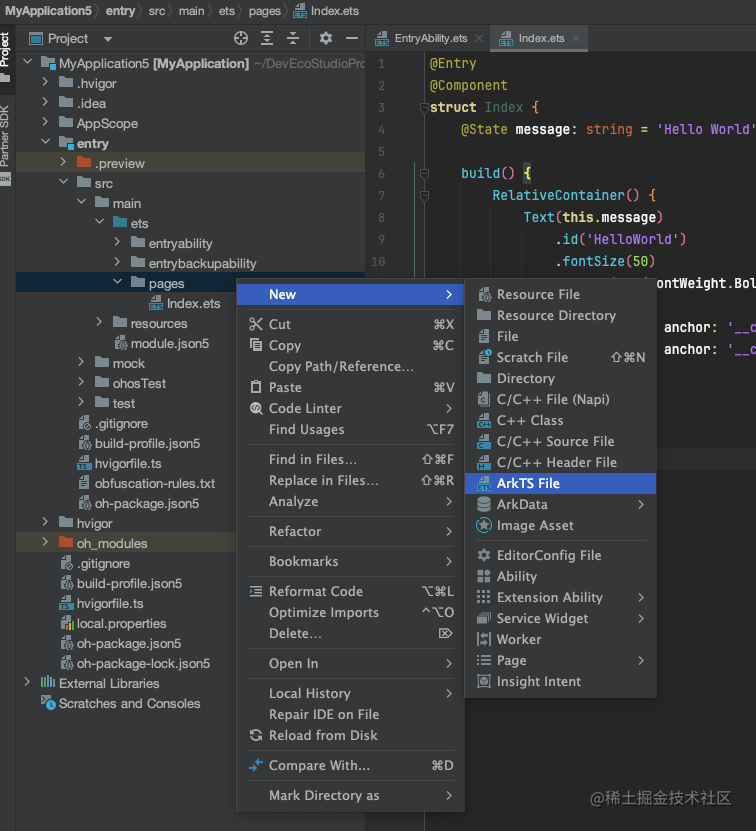Open the Code Linter submenu
This screenshot has width=756, height=831.
point(350,408)
